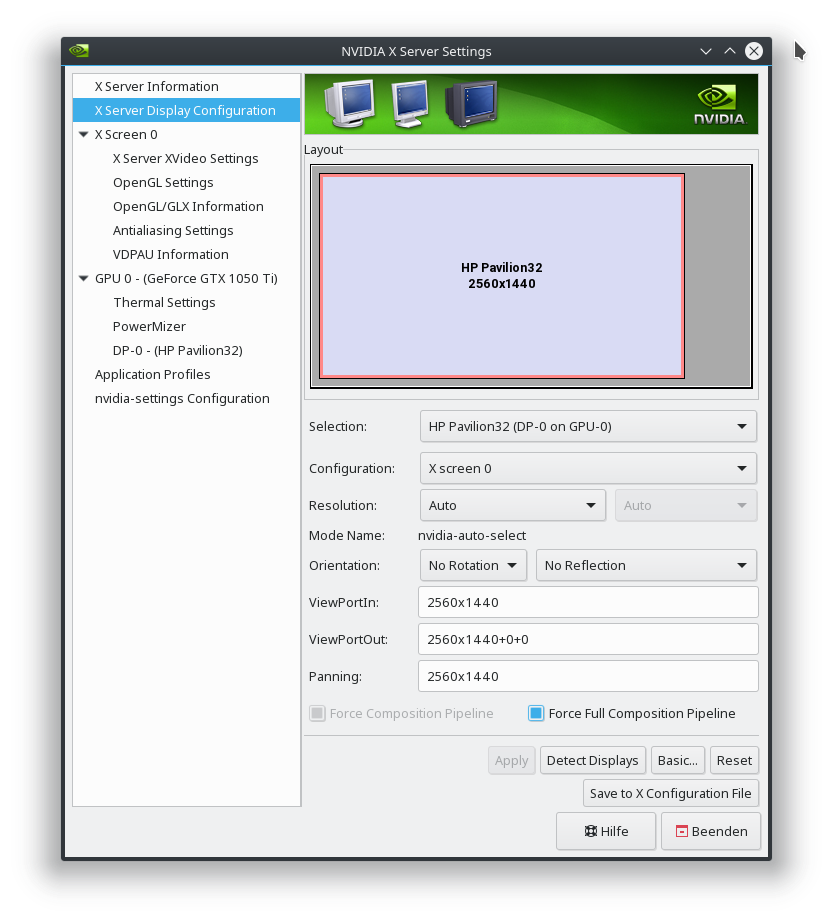Click the ViewPortIn input field
The width and height of the screenshot is (833, 922).
click(588, 602)
